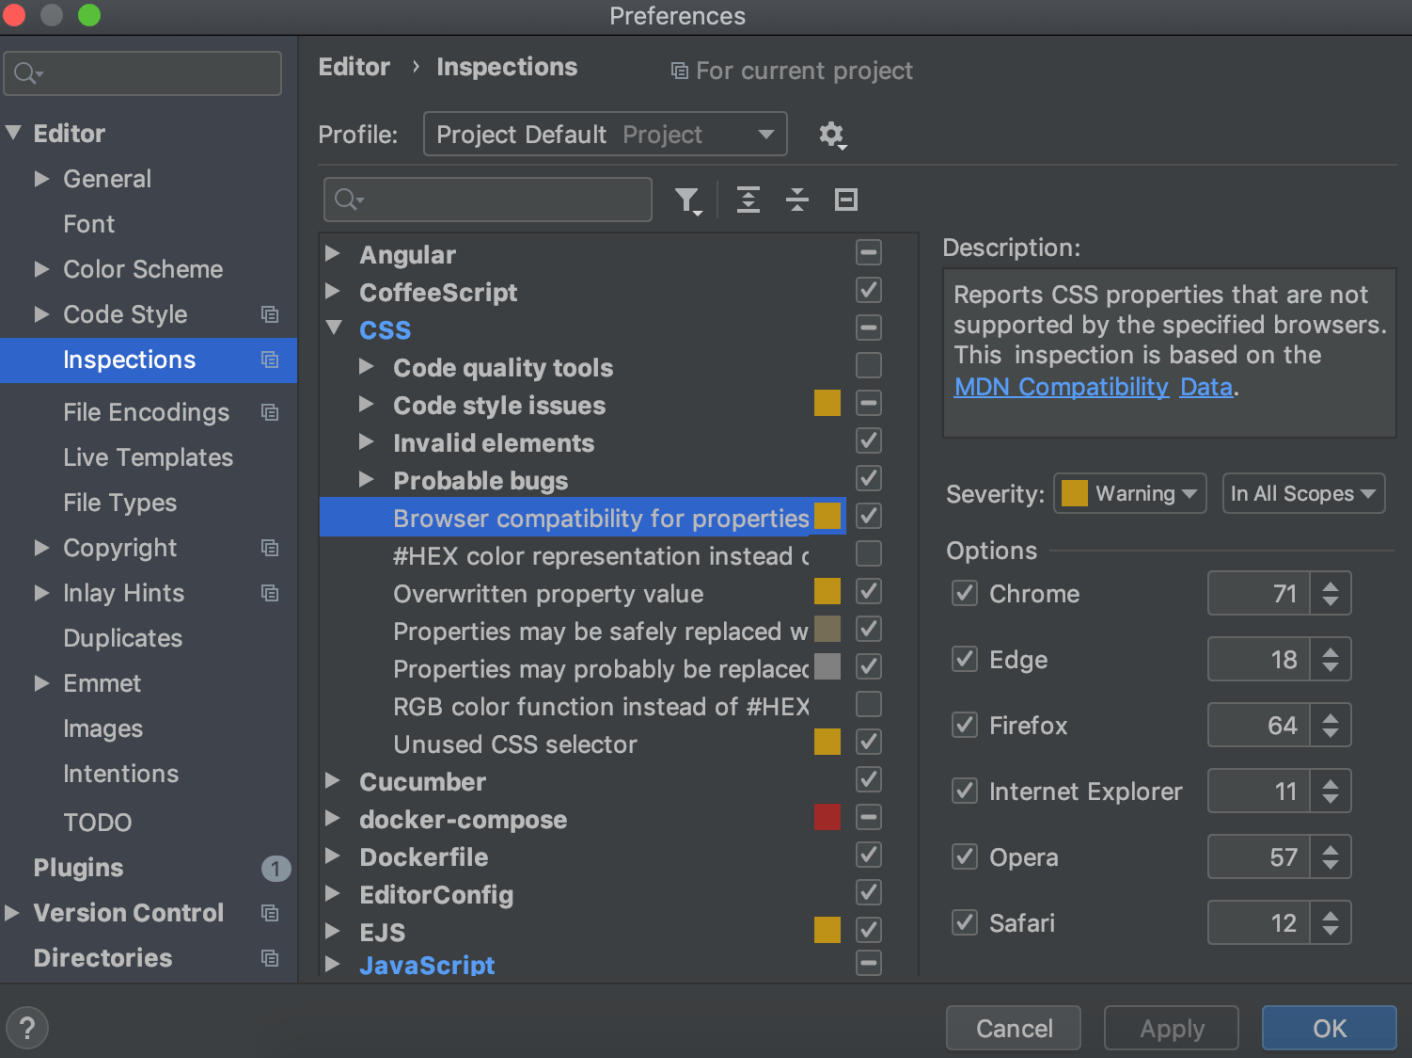Click the Help question mark icon
This screenshot has width=1412, height=1058.
pos(27,1027)
